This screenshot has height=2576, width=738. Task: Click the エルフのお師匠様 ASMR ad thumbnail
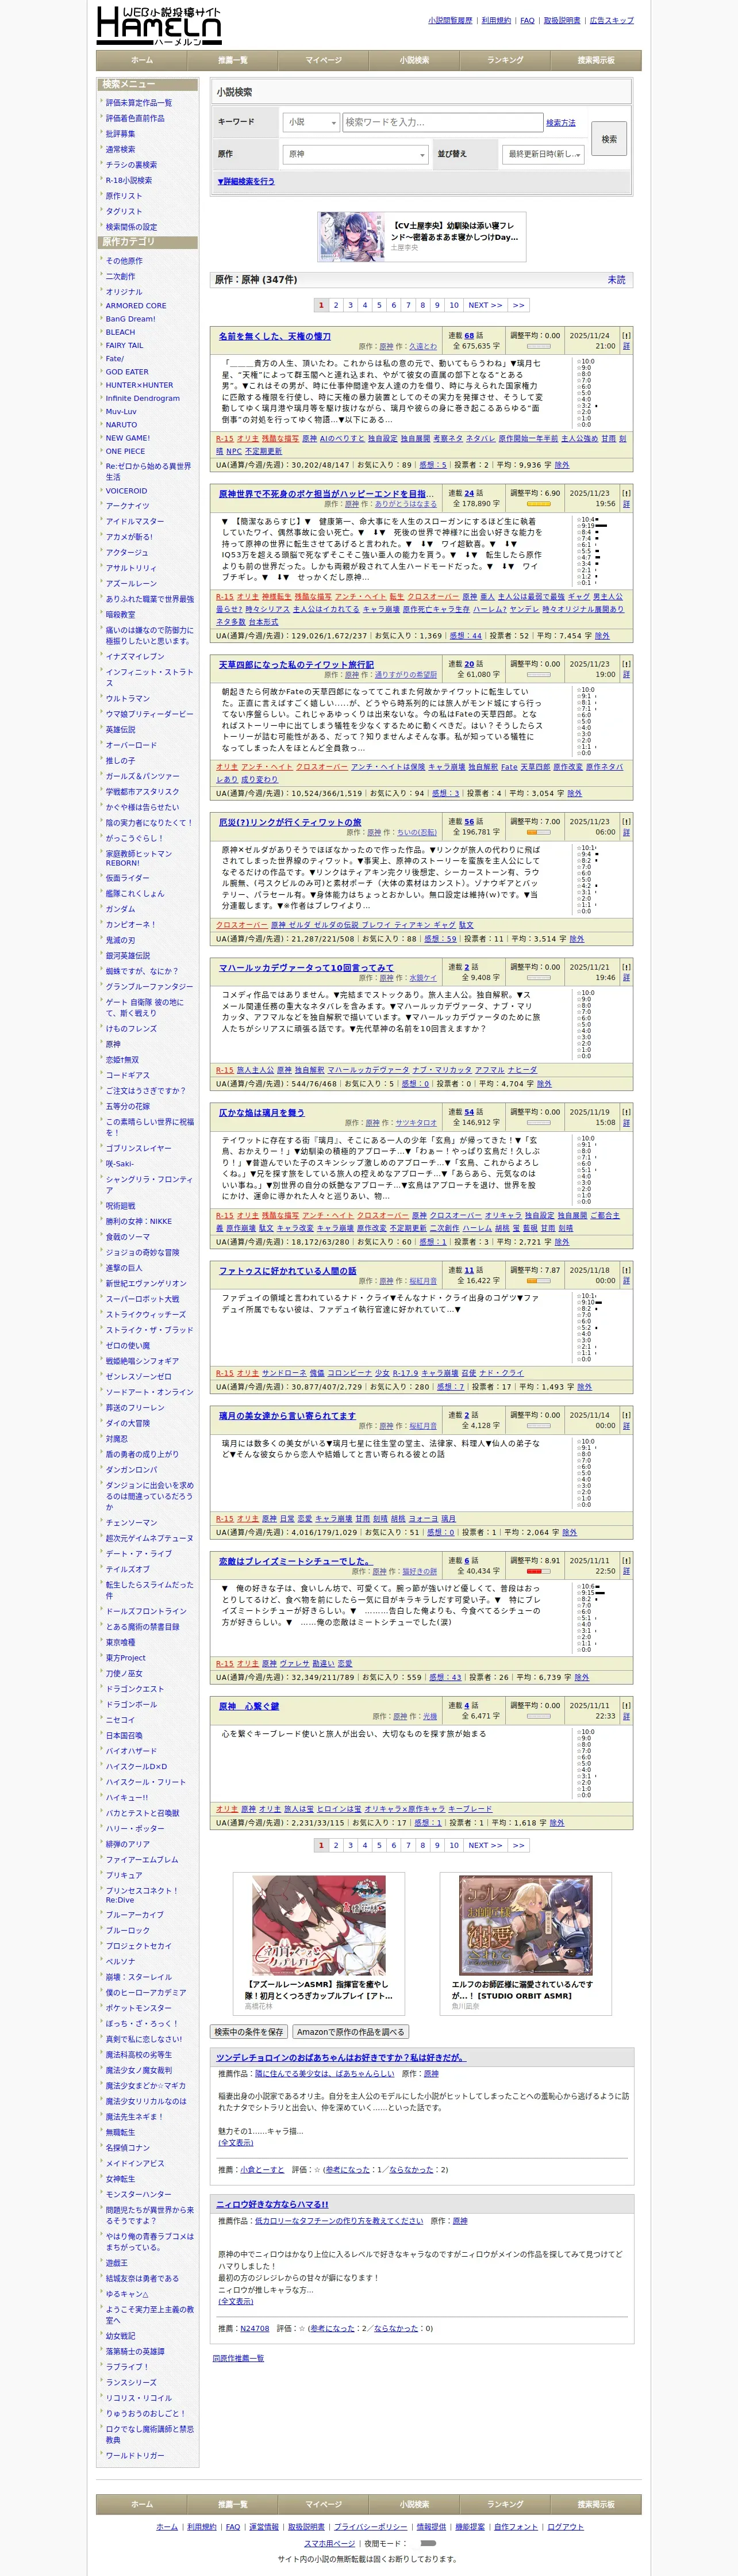(525, 1925)
